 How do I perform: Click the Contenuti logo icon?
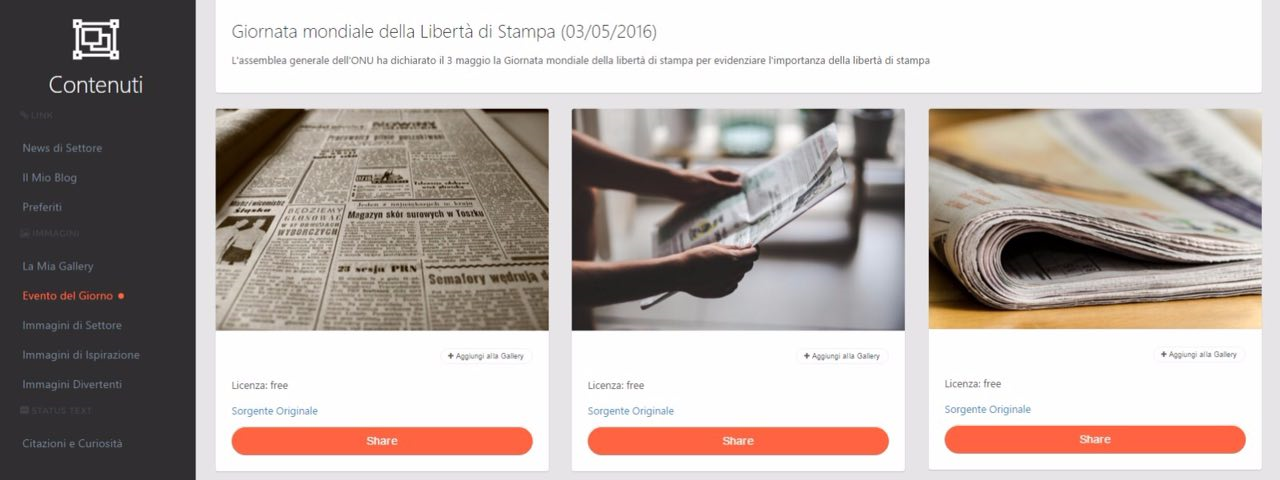click(96, 39)
